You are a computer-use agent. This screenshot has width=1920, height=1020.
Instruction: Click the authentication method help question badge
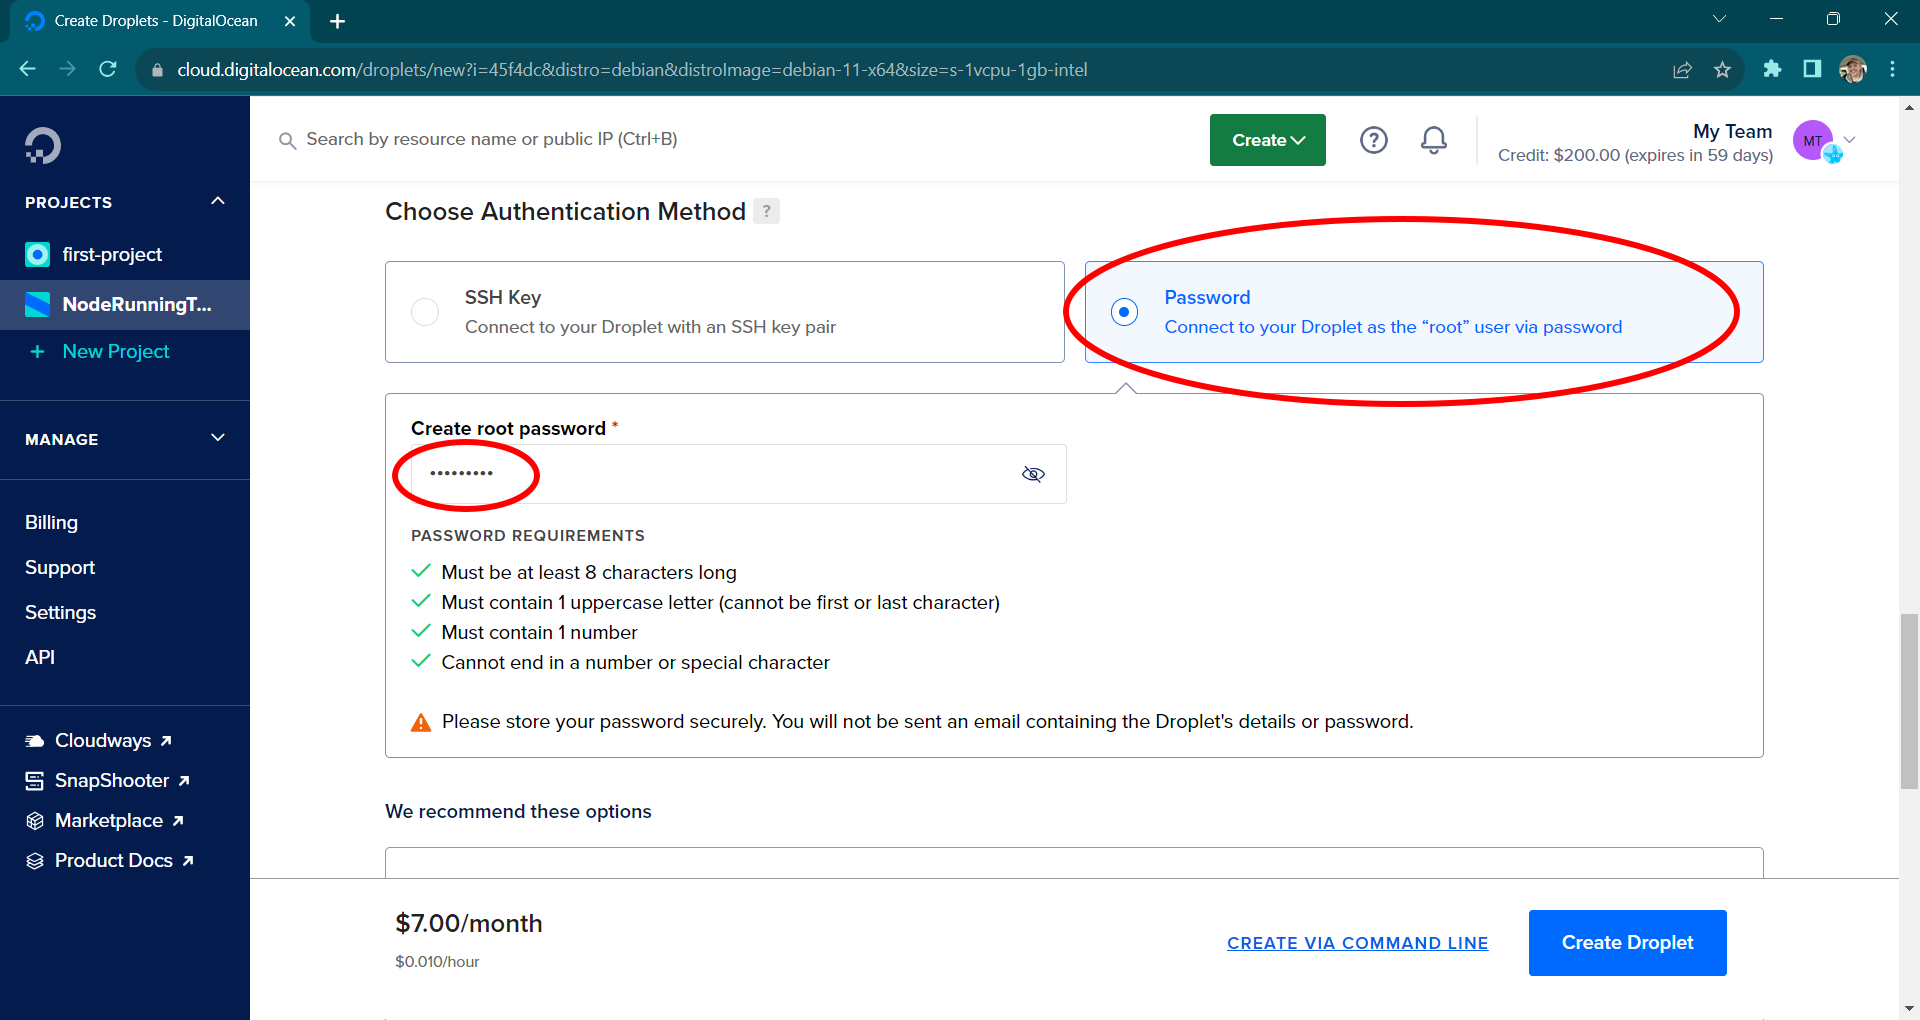tap(767, 211)
